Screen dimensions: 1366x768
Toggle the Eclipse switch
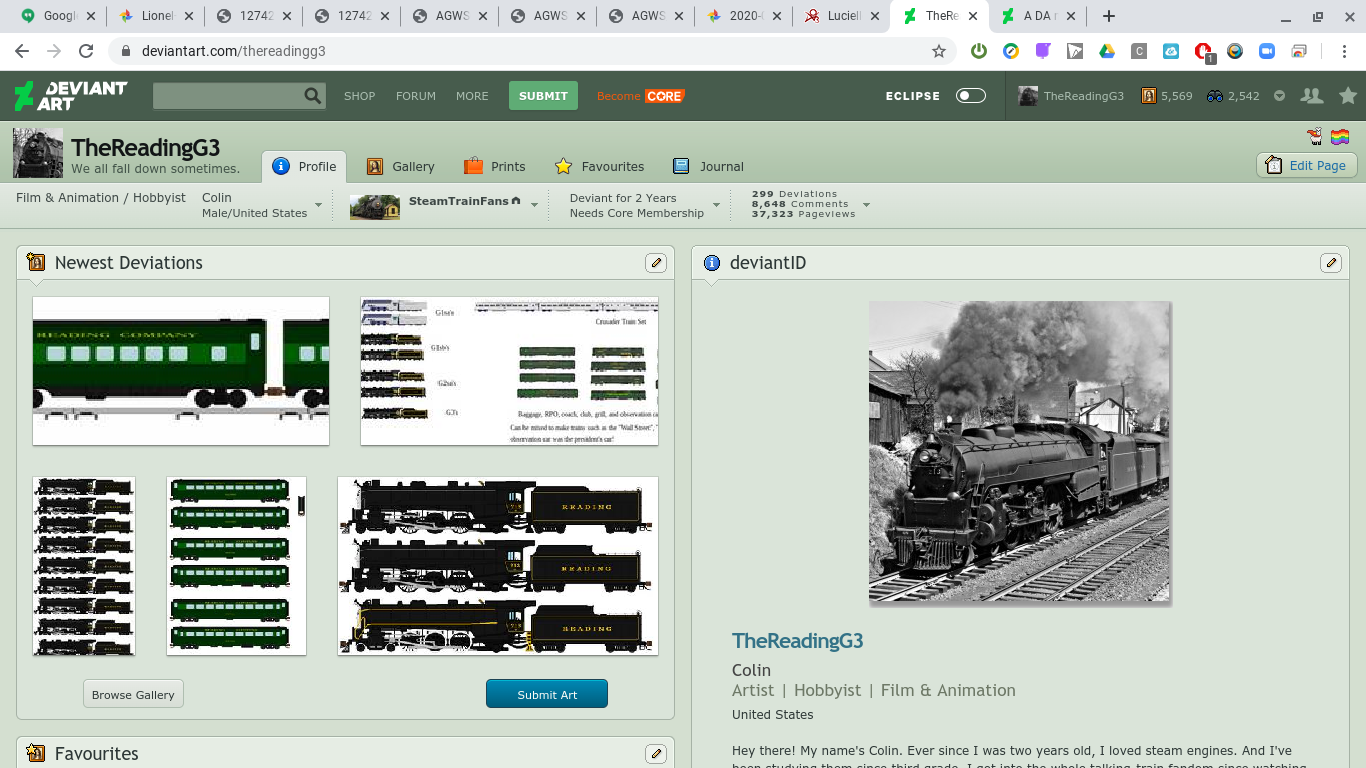970,96
